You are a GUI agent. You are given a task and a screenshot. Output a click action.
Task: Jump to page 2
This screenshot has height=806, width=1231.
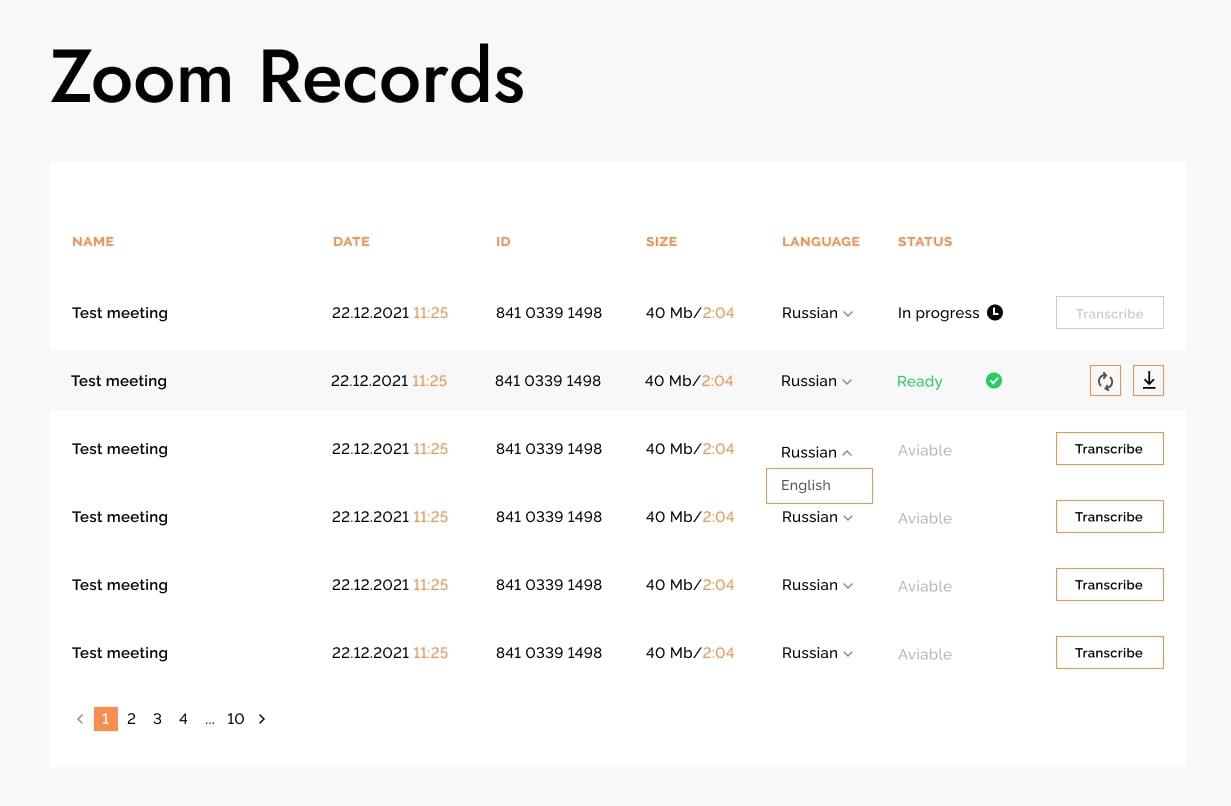click(x=131, y=719)
